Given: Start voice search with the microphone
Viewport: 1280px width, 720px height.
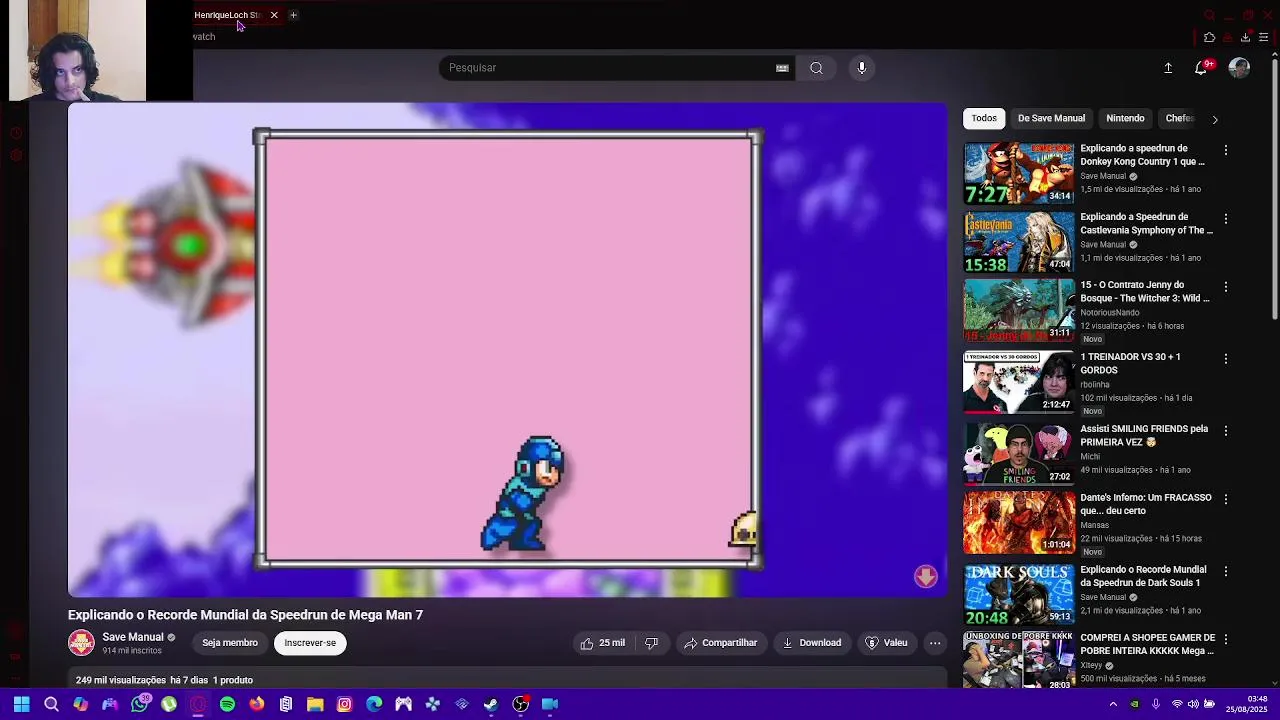Looking at the screenshot, I should (862, 68).
